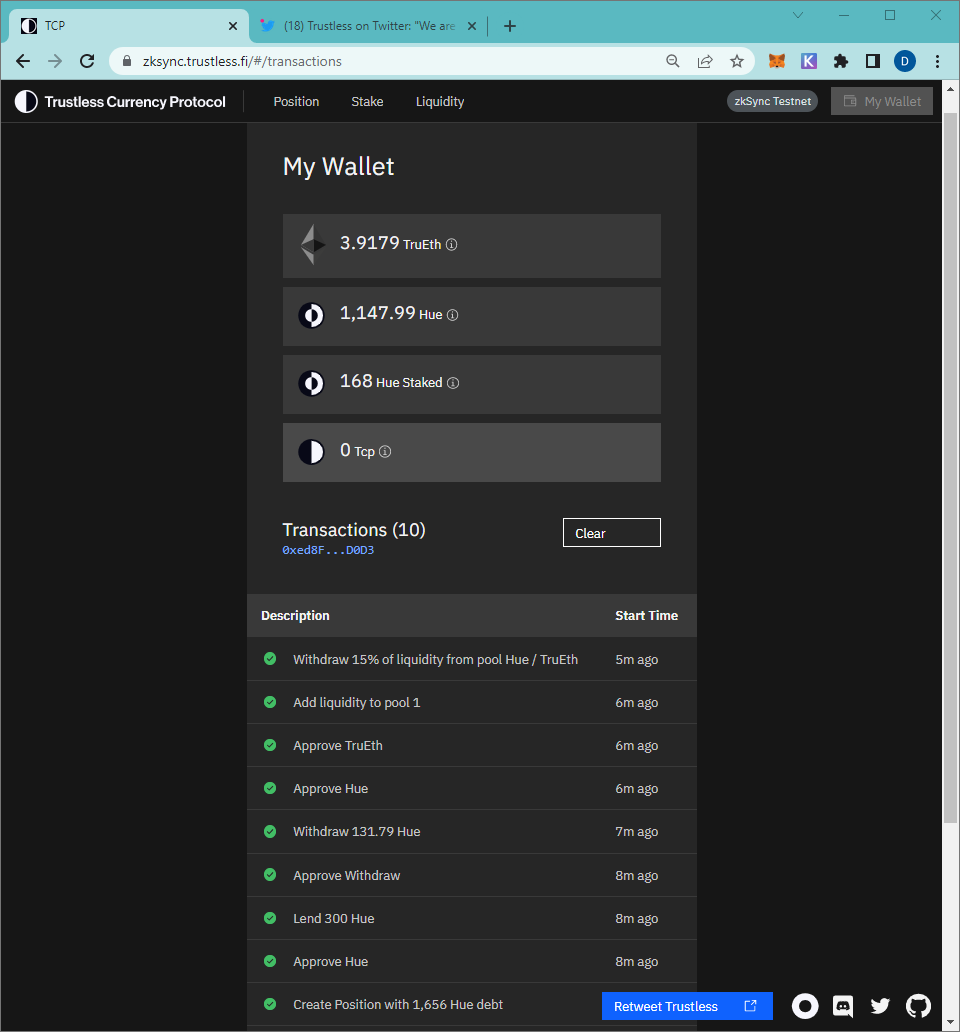Expand tab search chevron in title bar
The height and width of the screenshot is (1032, 960).
[798, 15]
